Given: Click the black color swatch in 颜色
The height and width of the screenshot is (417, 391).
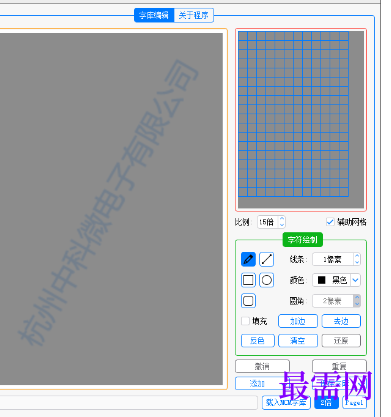Looking at the screenshot, I should point(322,280).
